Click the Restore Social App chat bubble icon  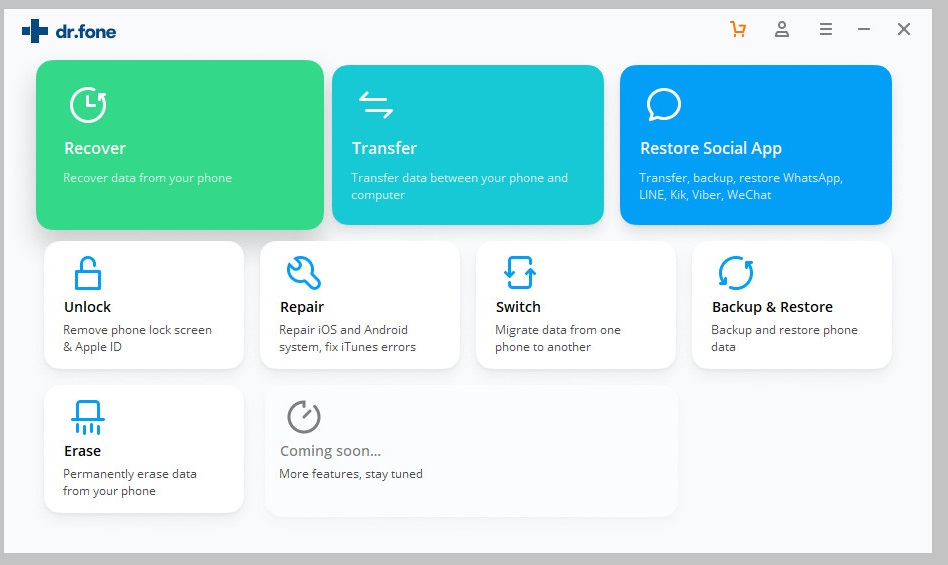click(x=664, y=105)
